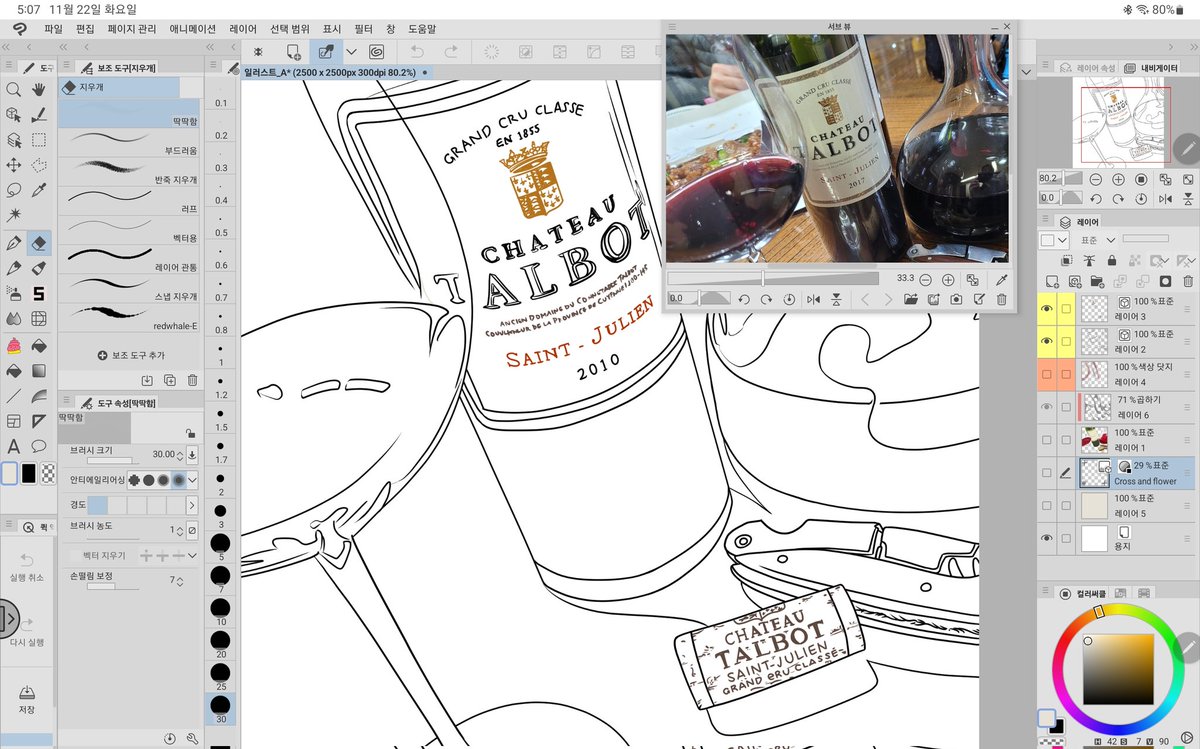
Task: Expand anti-aliasing options chevron
Action: pyautogui.click(x=192, y=480)
